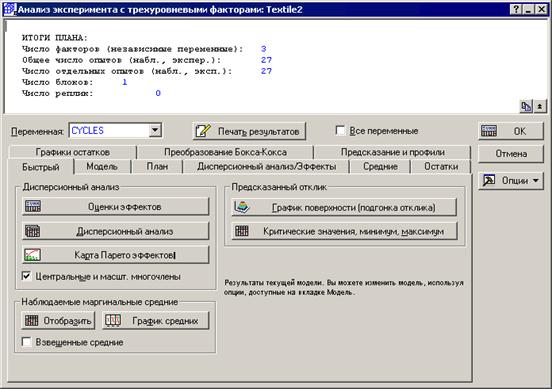The image size is (552, 389).
Task: Click table icon on Отобразить button
Action: pos(31,321)
